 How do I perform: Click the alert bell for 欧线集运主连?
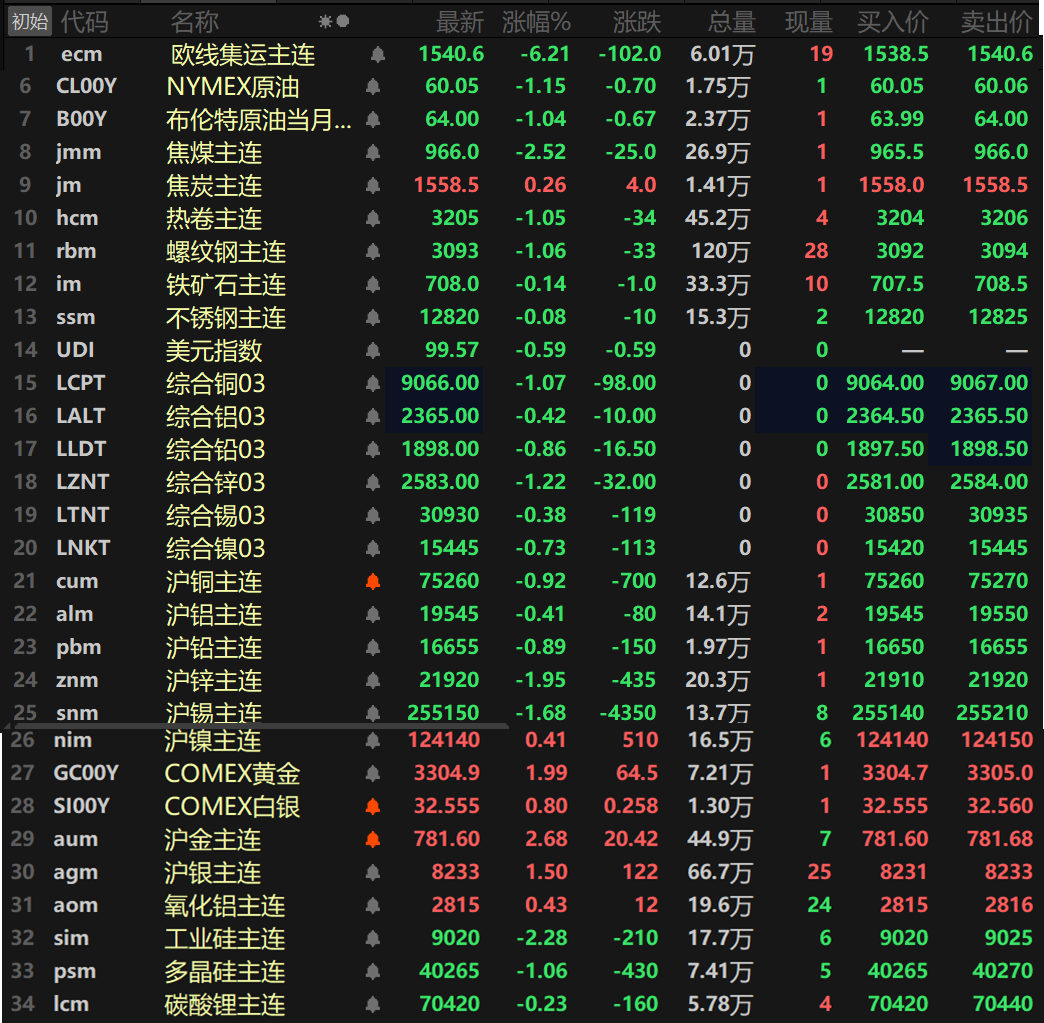tap(378, 55)
